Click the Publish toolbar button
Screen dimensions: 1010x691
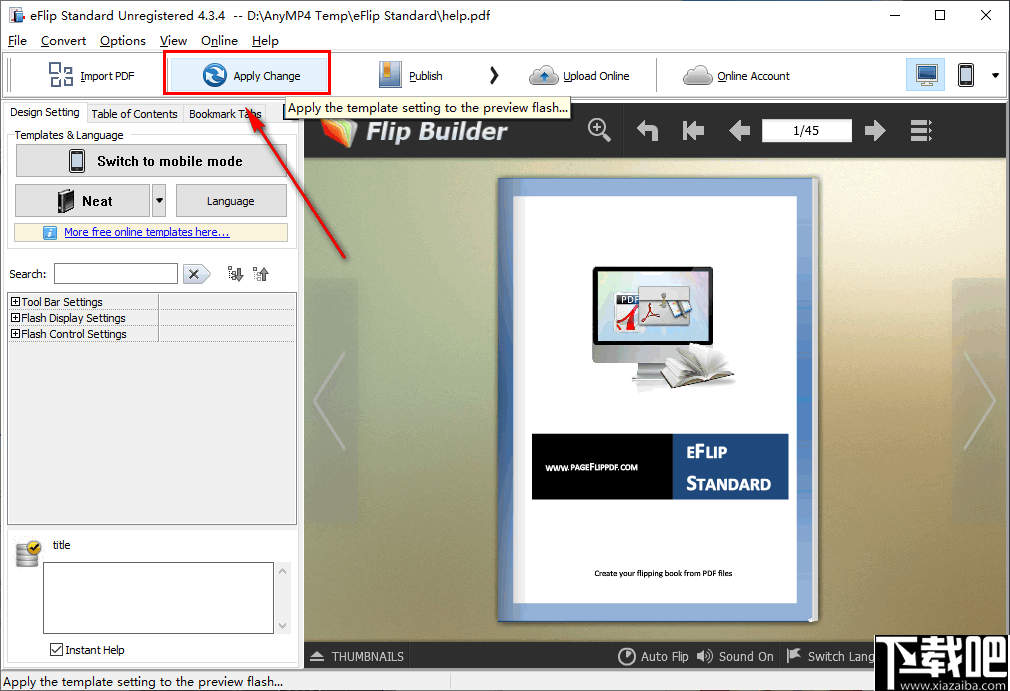pyautogui.click(x=411, y=75)
